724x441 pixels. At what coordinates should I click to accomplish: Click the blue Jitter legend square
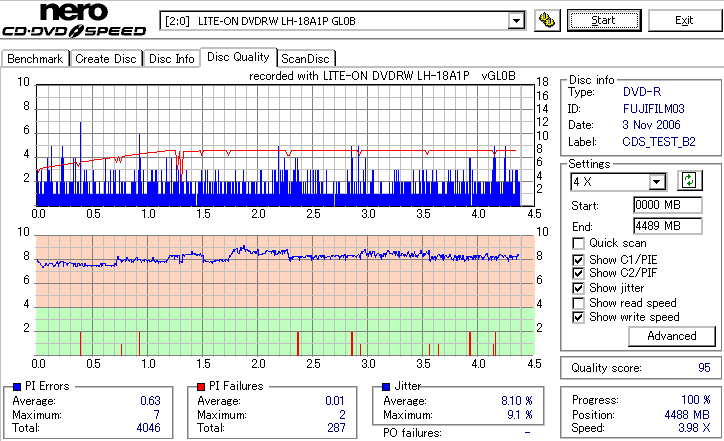point(386,387)
